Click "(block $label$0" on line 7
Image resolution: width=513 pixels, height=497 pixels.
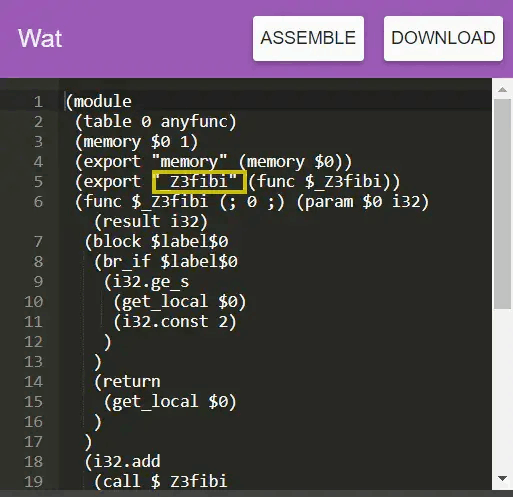pyautogui.click(x=156, y=242)
